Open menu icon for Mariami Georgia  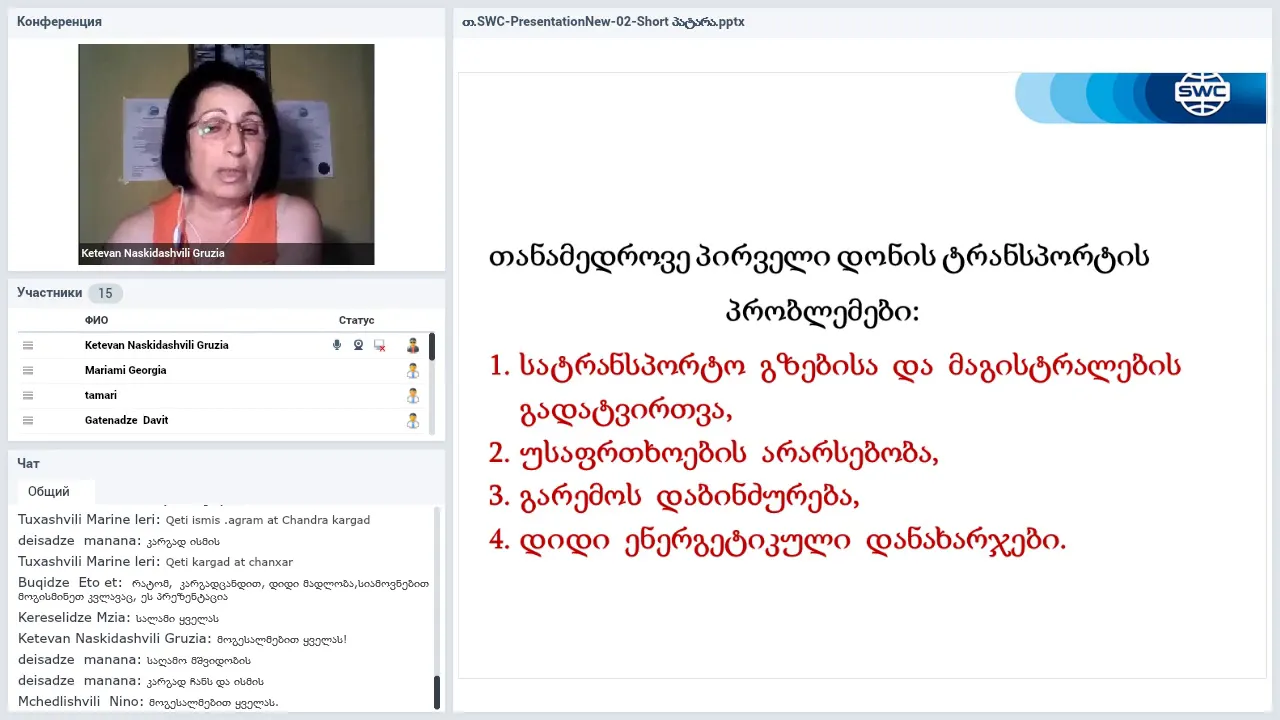28,370
